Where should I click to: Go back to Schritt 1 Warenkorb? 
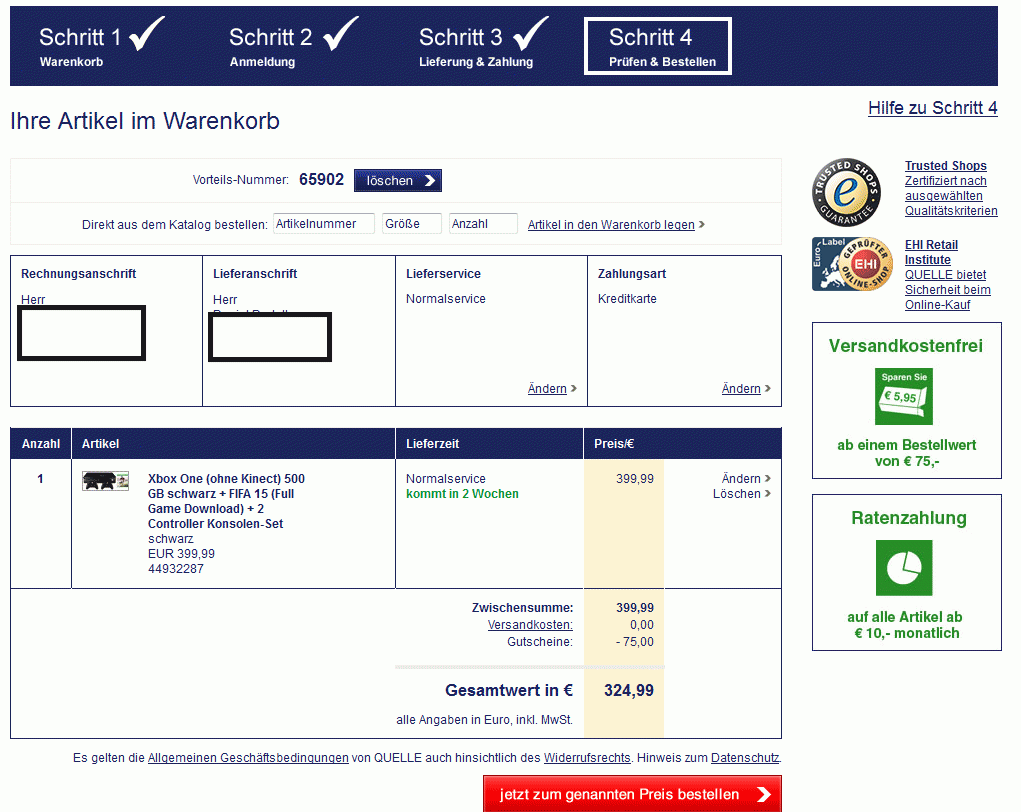[x=101, y=45]
